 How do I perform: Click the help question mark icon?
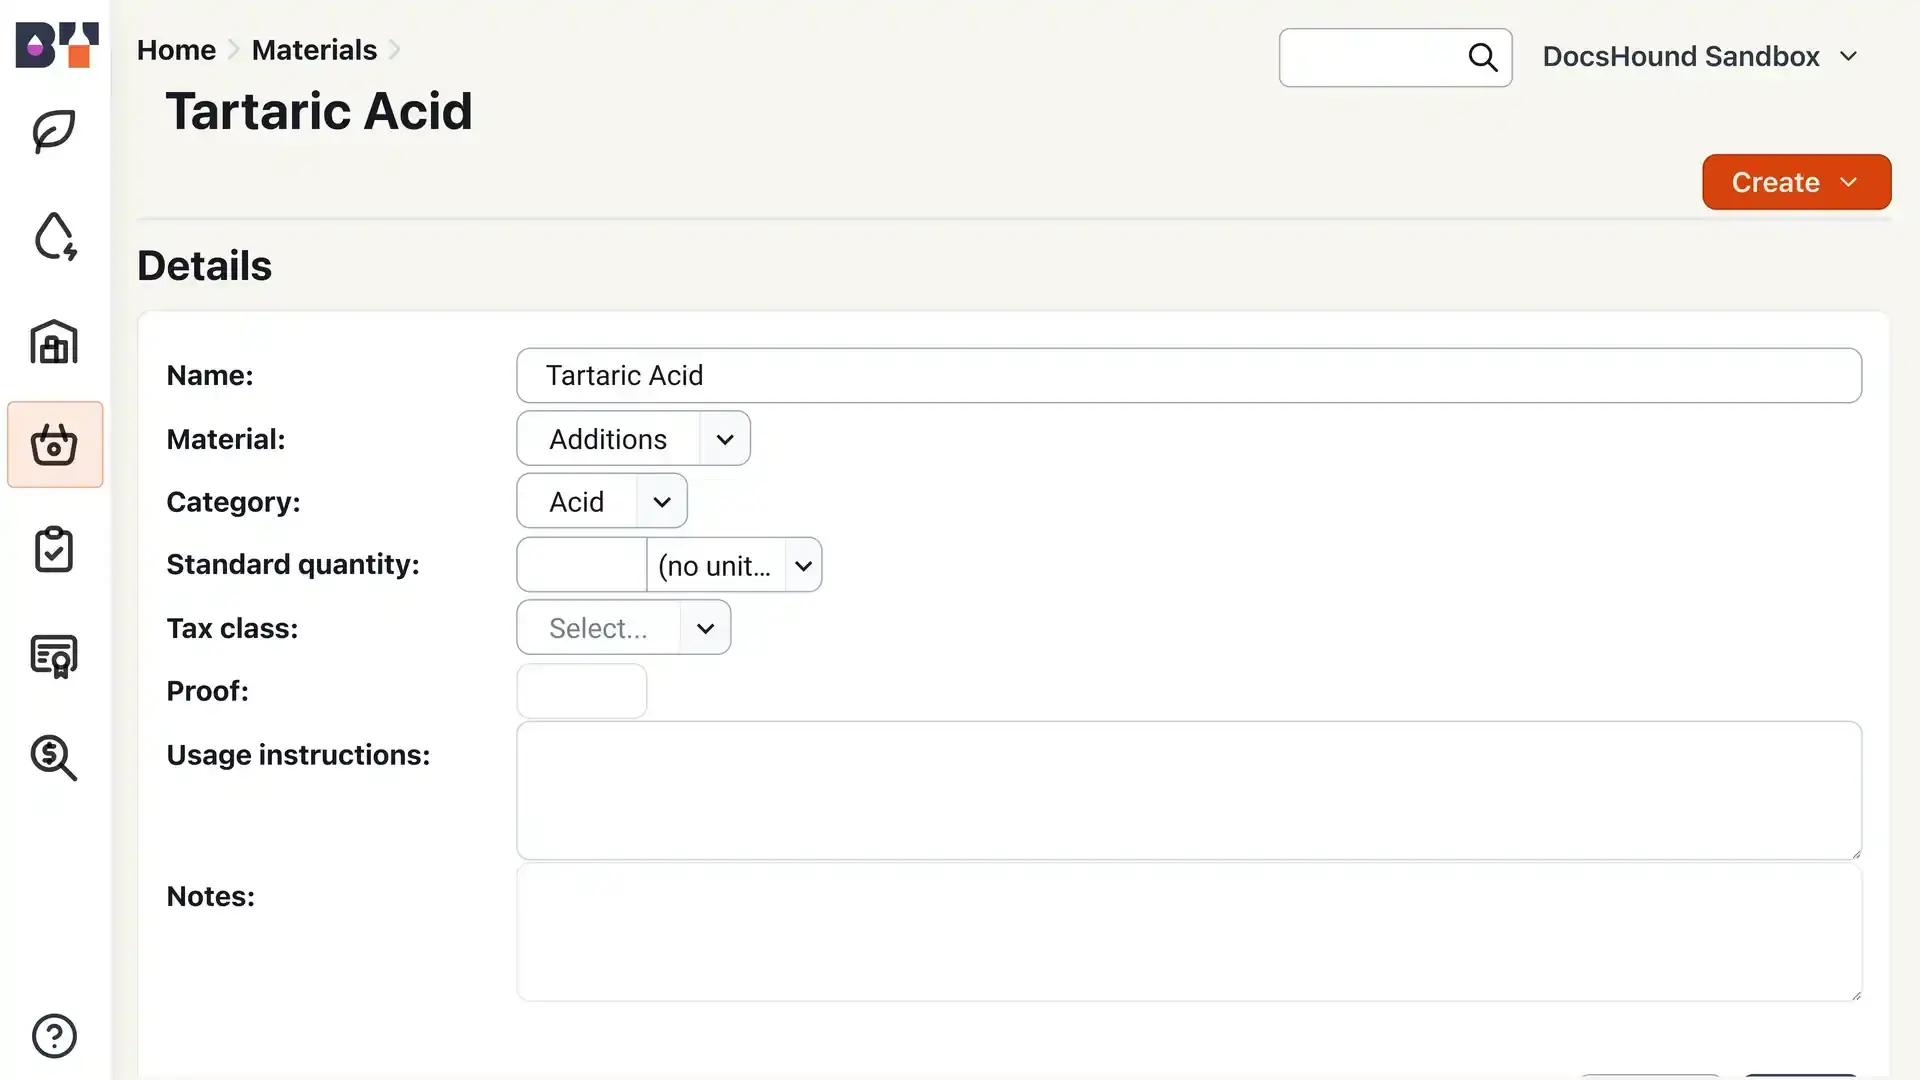54,1036
